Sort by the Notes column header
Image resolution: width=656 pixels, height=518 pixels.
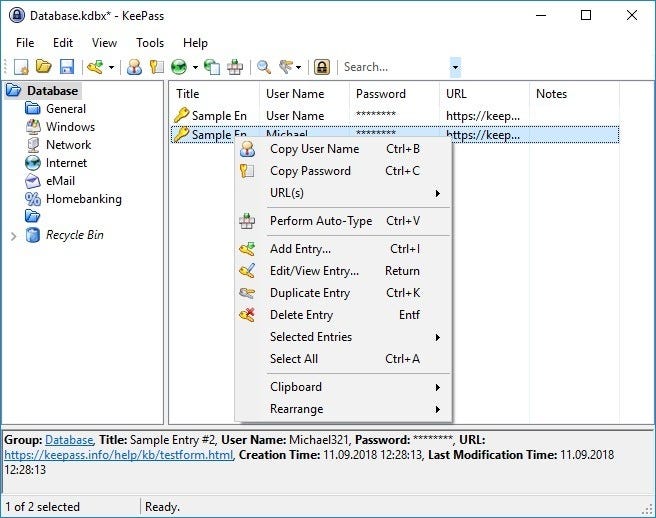[x=574, y=94]
